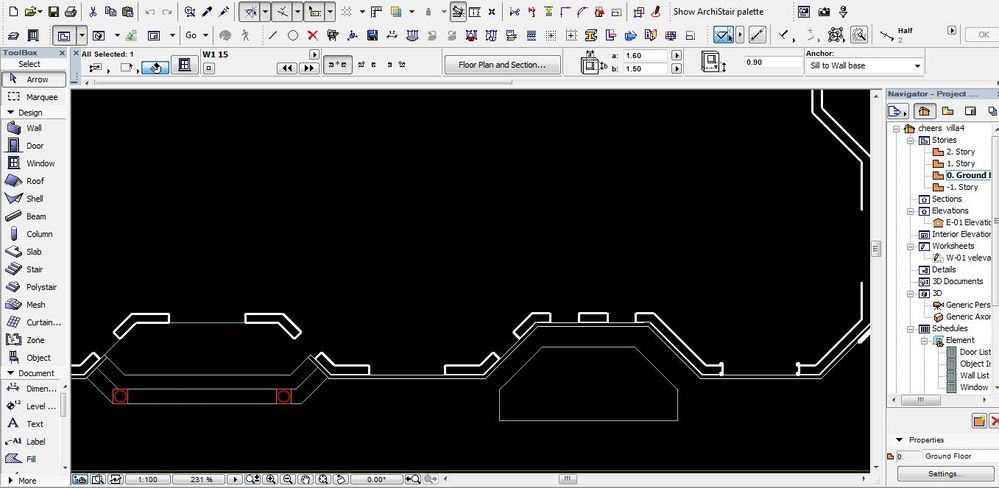Select the syringe inject parameters tool
999x488 pixels.
(x=224, y=11)
